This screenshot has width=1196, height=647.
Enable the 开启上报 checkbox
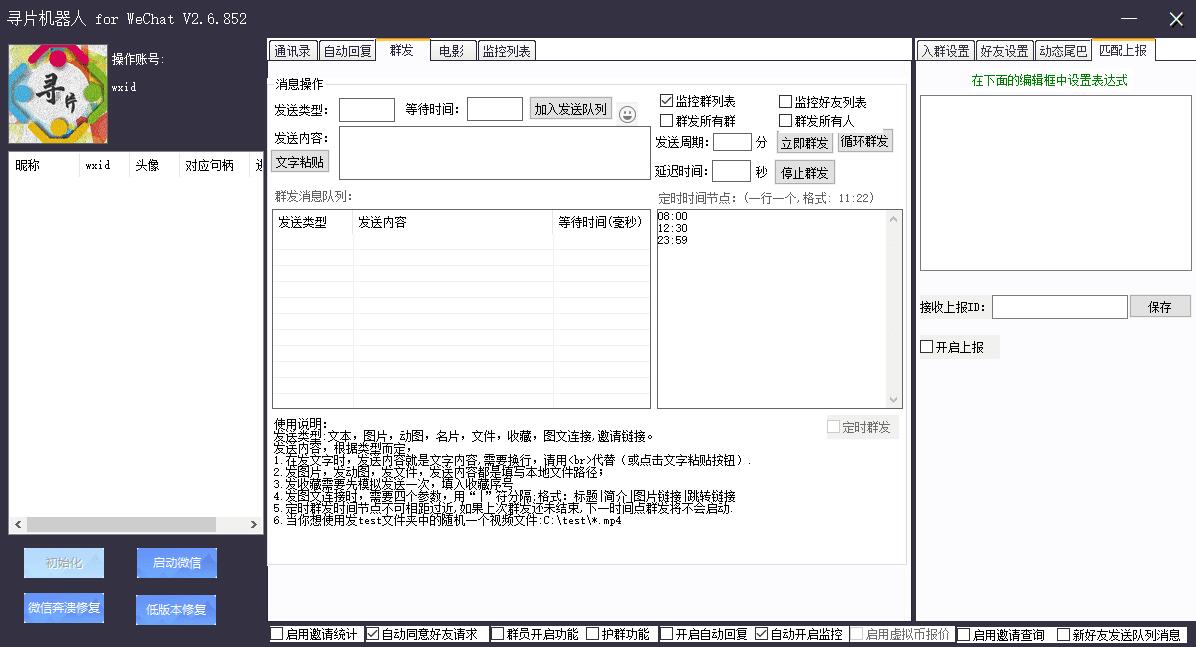[927, 346]
